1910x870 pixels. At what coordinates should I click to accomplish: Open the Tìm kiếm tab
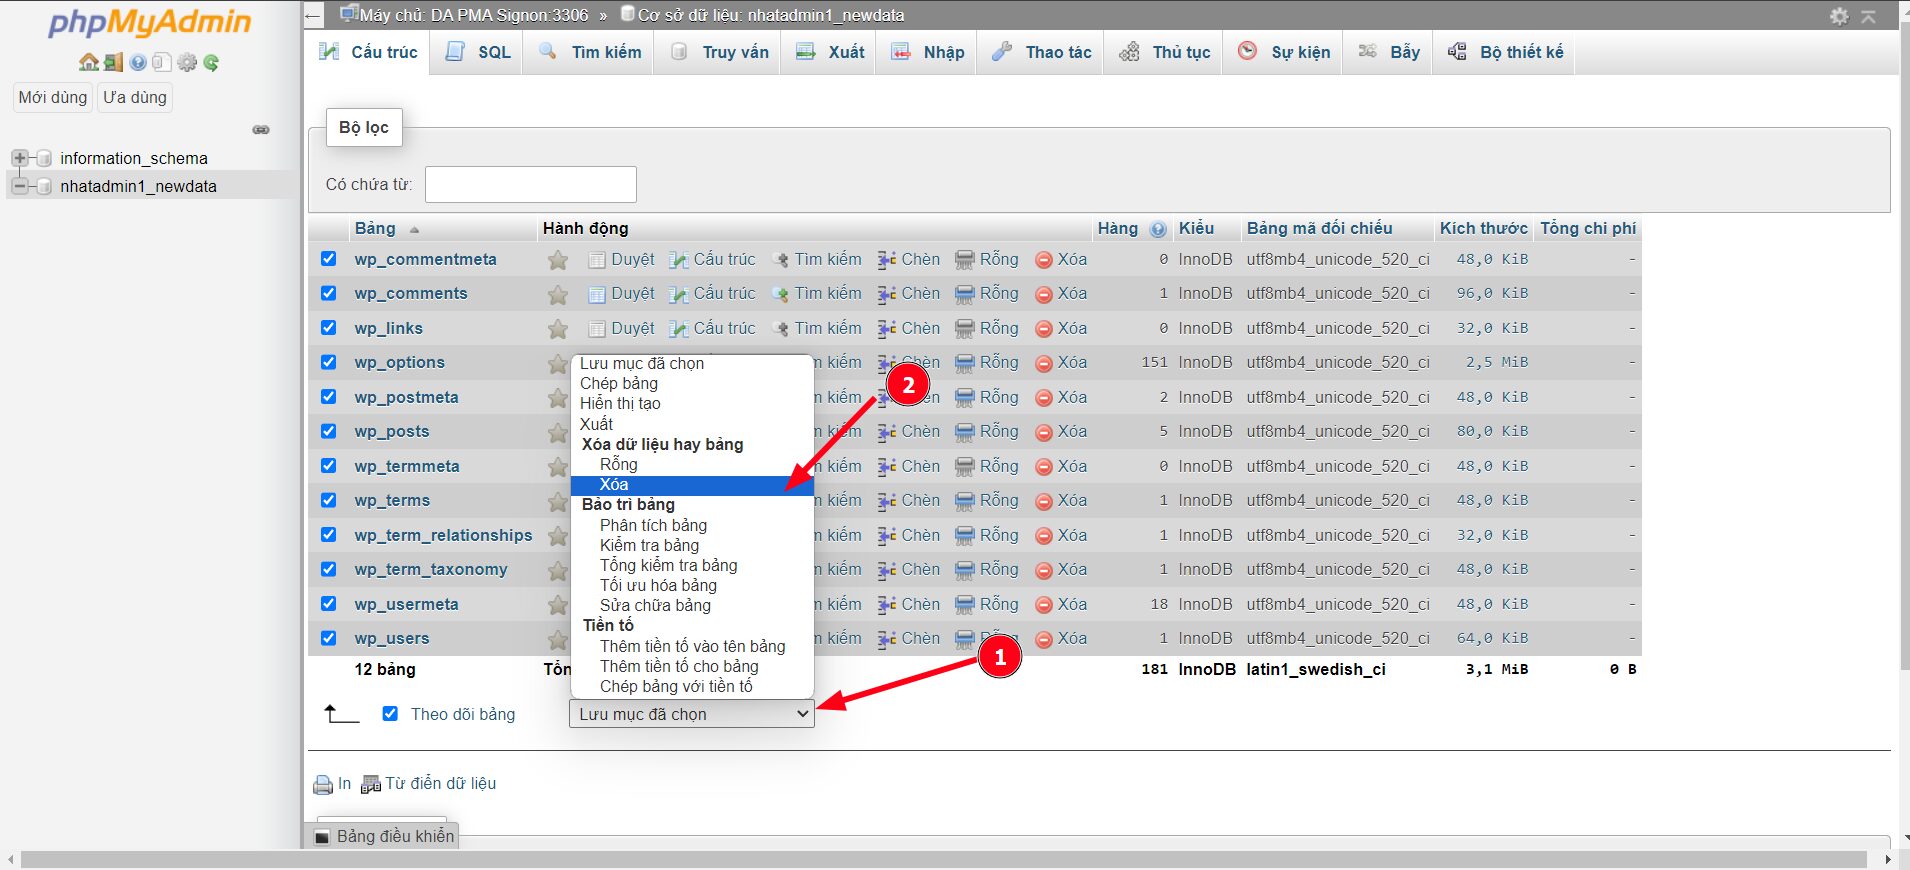(590, 52)
